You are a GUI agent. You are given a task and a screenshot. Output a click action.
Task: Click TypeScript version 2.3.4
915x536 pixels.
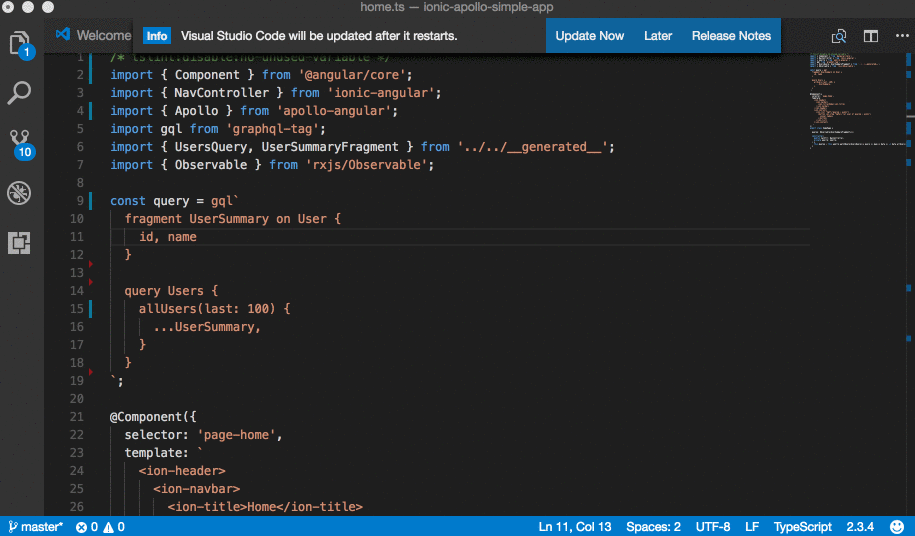coord(860,527)
